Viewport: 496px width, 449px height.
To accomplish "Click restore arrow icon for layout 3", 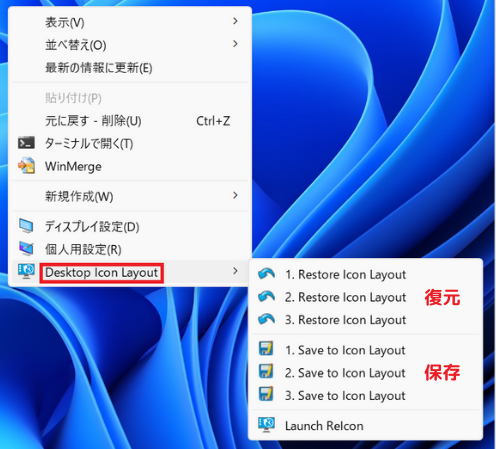I will [266, 319].
